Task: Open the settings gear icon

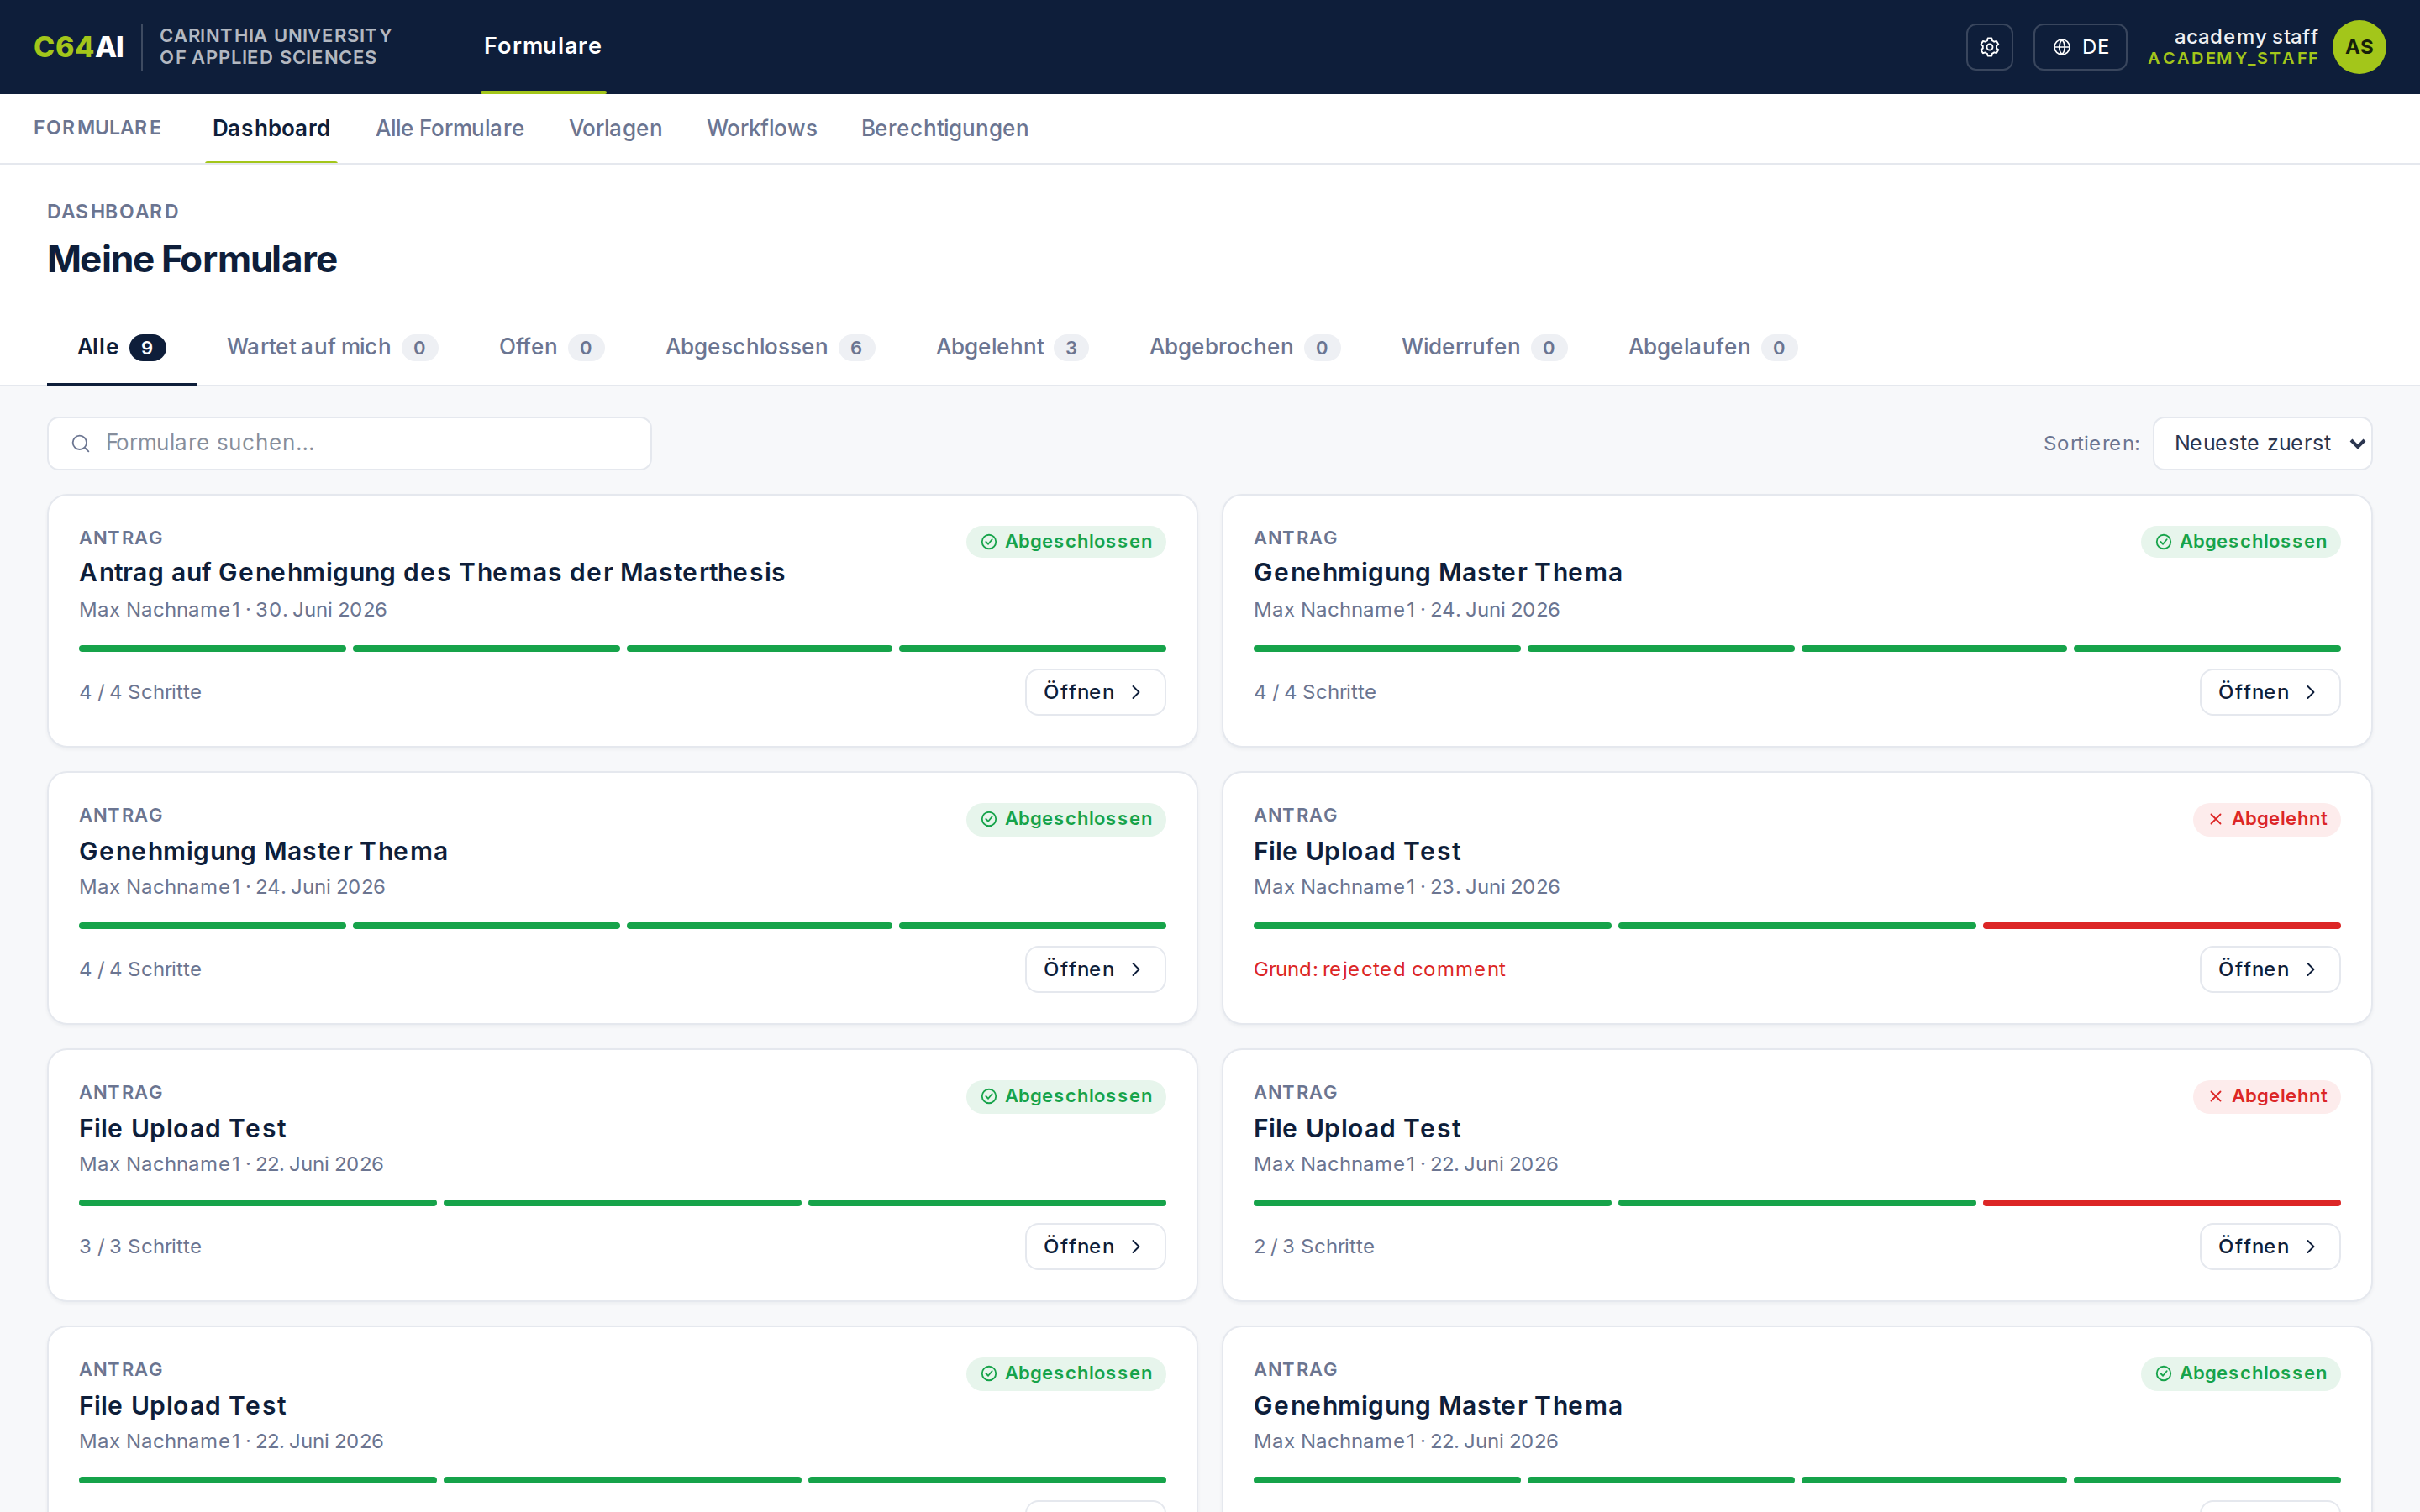Action: click(1989, 47)
